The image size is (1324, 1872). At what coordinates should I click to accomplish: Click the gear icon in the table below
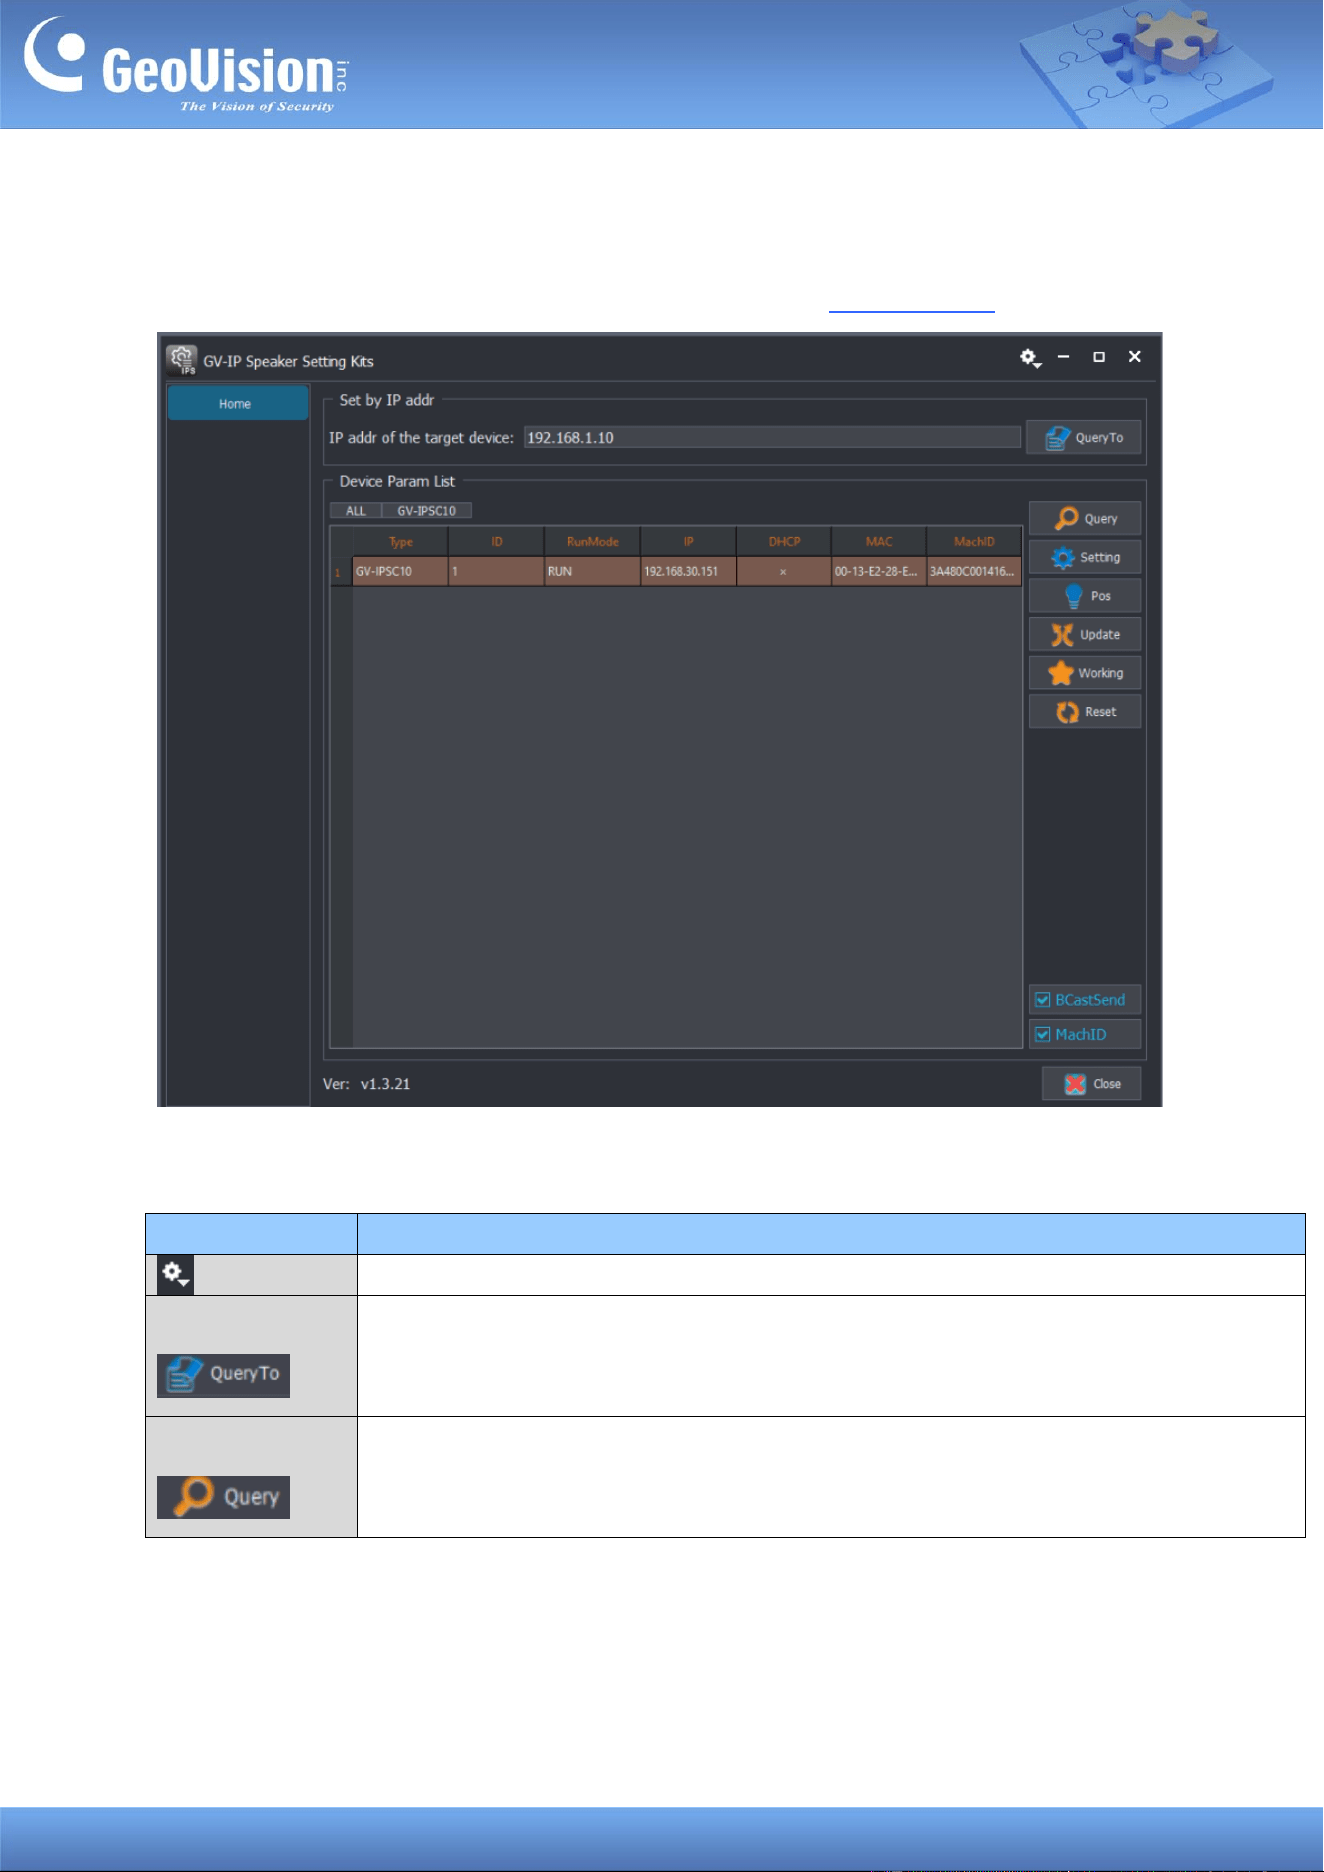[175, 1275]
